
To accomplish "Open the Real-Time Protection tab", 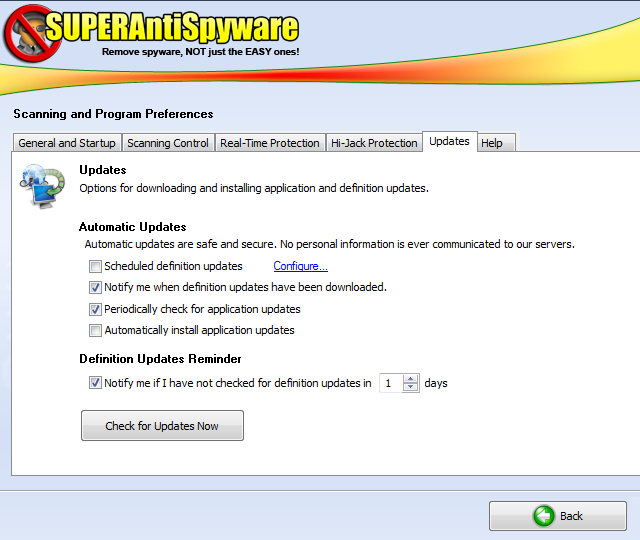I will pyautogui.click(x=270, y=143).
